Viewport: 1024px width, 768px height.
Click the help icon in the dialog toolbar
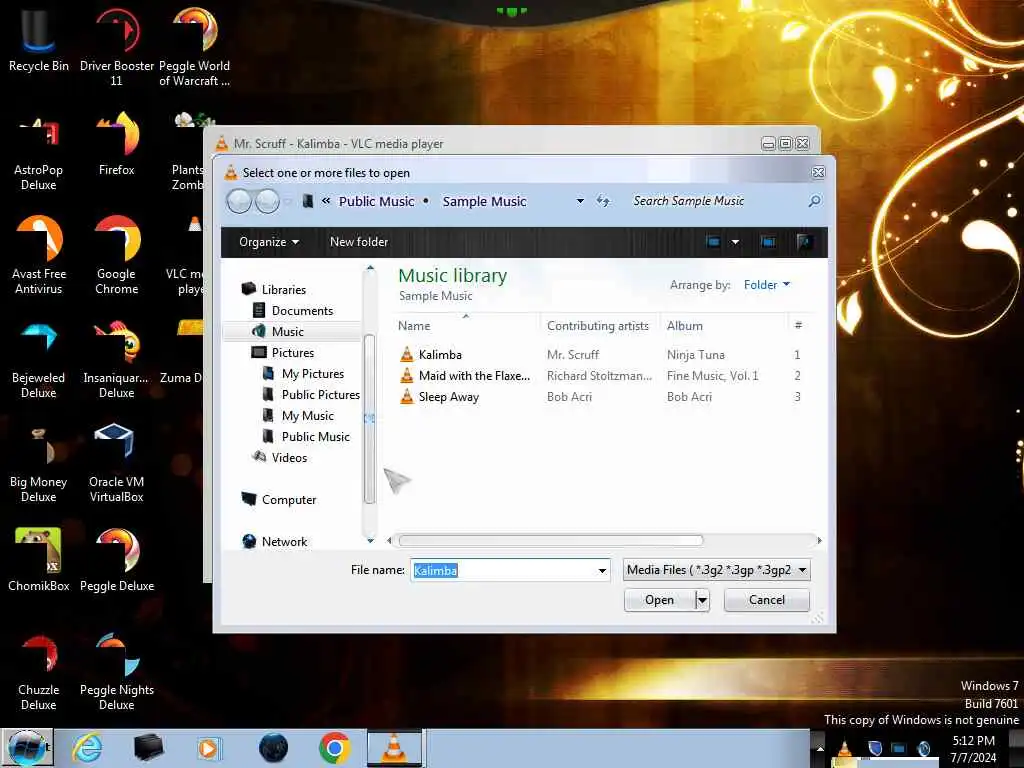(805, 242)
